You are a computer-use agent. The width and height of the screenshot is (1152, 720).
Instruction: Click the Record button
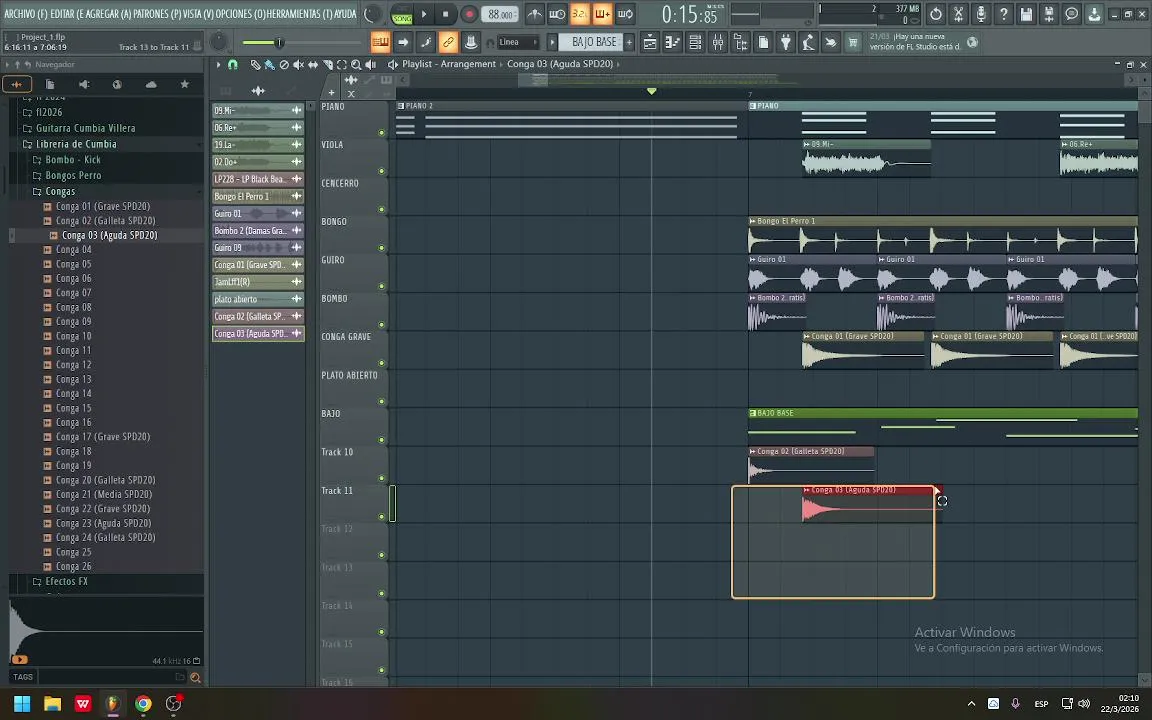pos(469,14)
